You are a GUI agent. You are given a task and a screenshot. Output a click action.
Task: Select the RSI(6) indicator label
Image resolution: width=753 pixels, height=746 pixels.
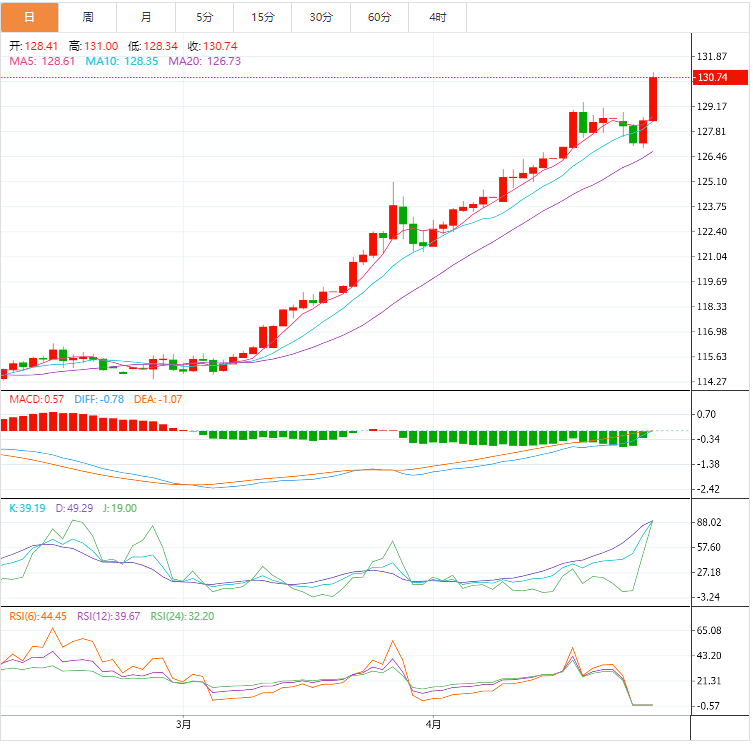pos(38,616)
